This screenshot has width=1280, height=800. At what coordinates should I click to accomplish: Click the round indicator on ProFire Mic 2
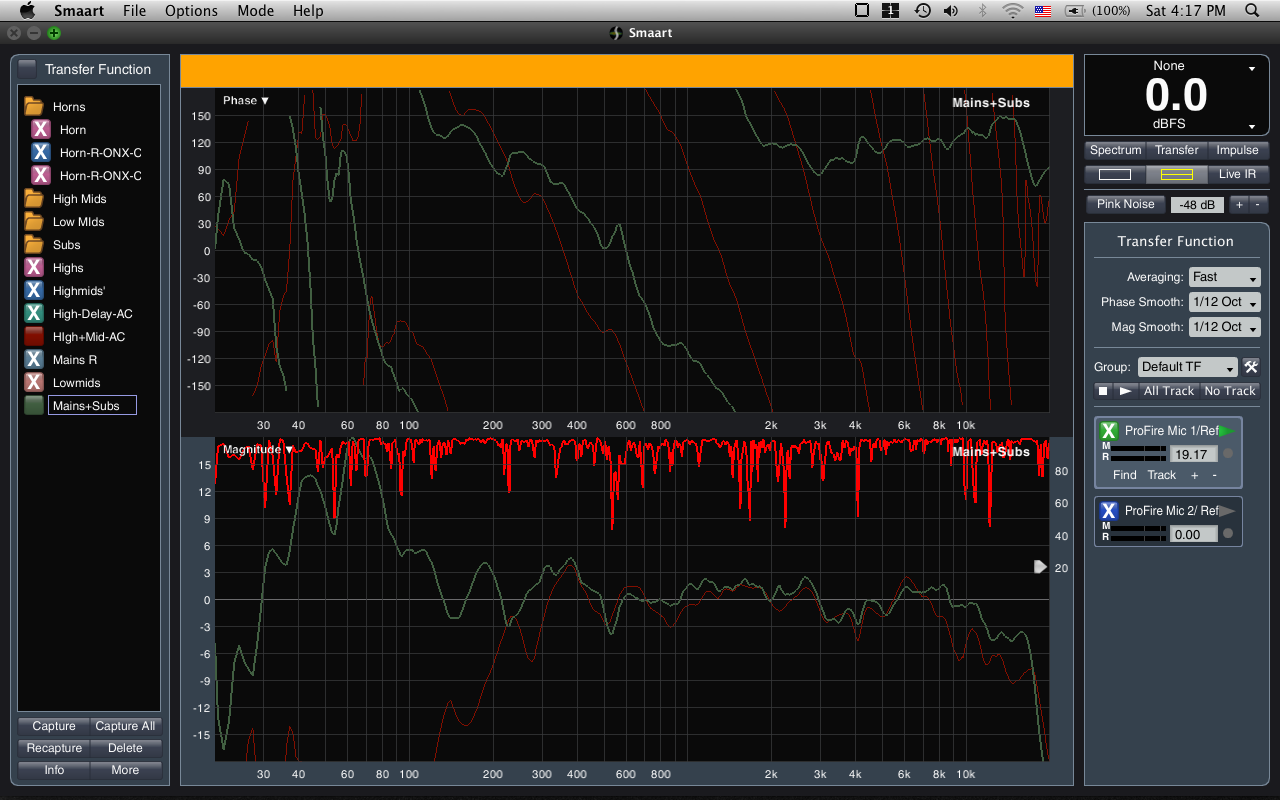tap(1228, 533)
